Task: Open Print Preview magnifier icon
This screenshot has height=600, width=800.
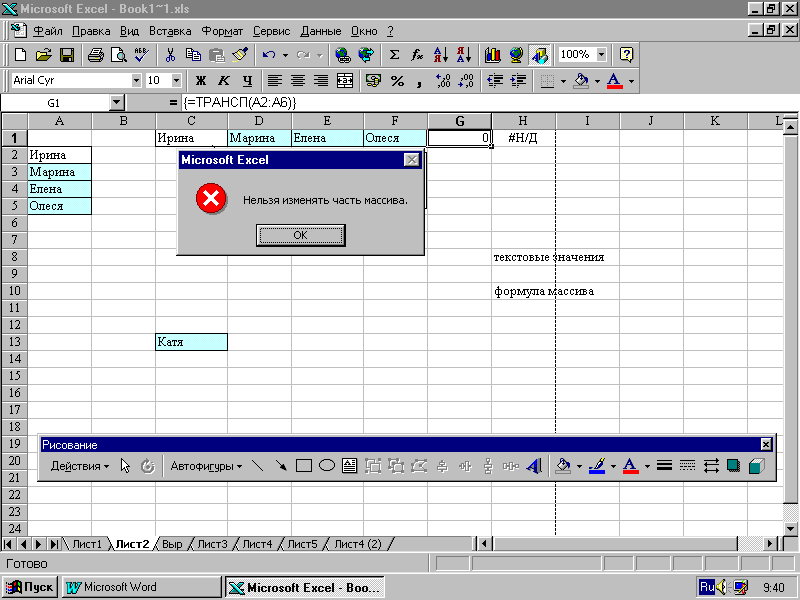Action: [x=118, y=55]
